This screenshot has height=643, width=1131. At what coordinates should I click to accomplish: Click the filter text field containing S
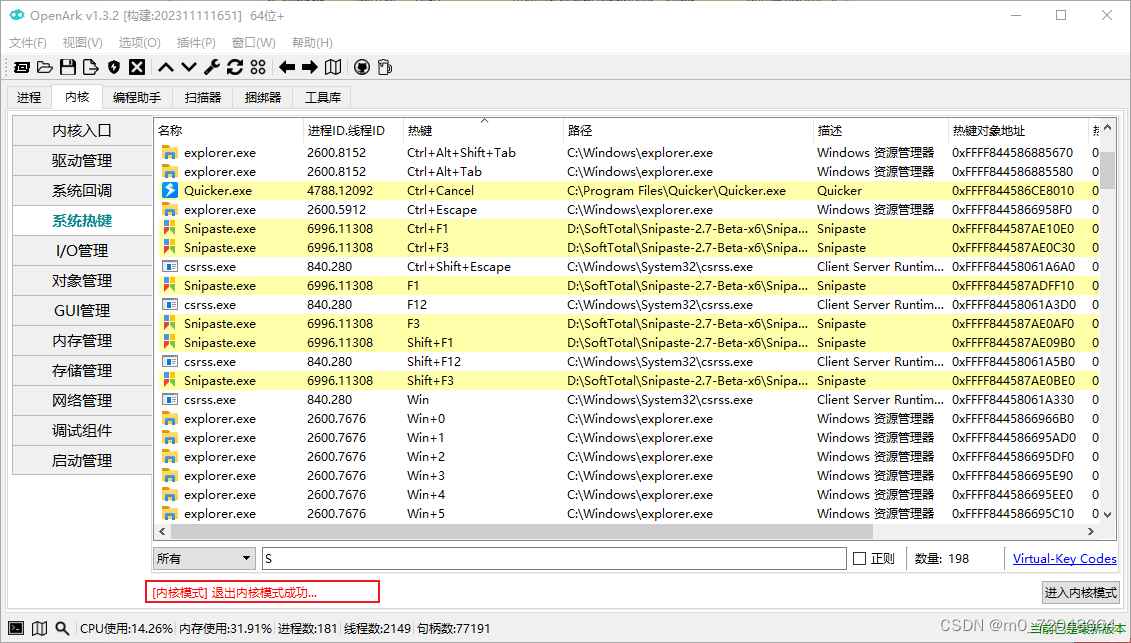[554, 559]
